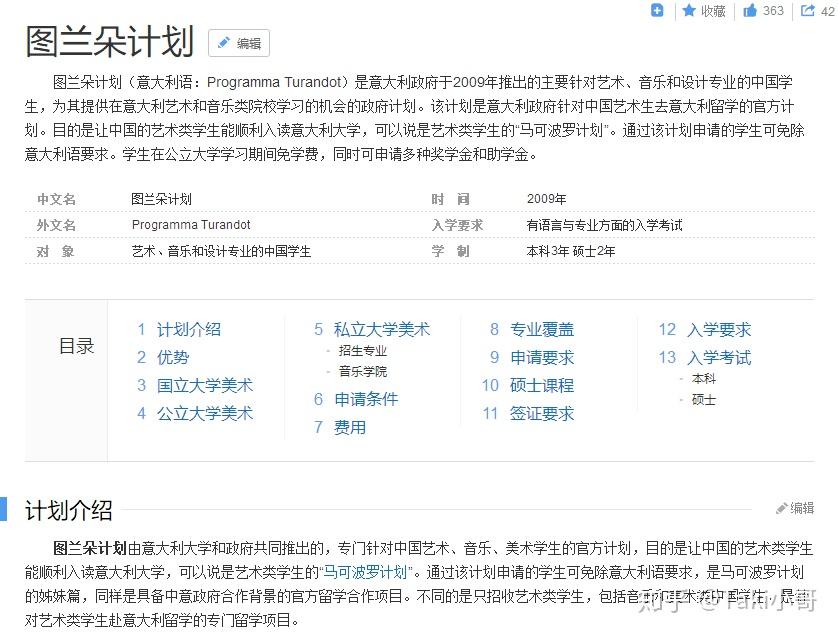Click the 编辑 link in 计划介绍 section
Viewport: 838px width, 634px height.
802,508
